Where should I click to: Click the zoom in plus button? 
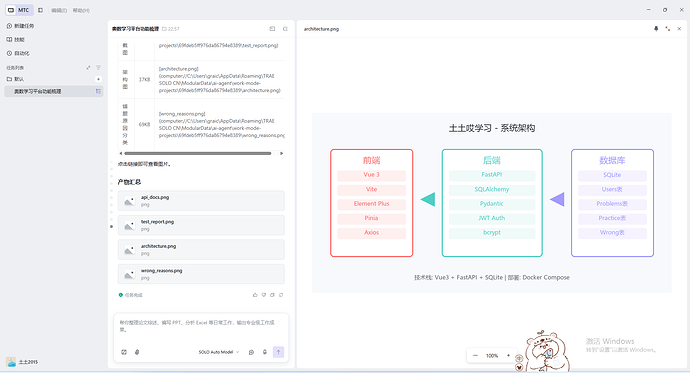(x=508, y=356)
